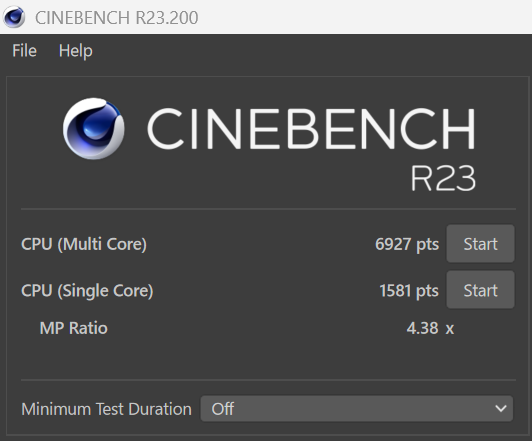Click the 1581 pts single core score
The width and height of the screenshot is (532, 441).
[409, 291]
